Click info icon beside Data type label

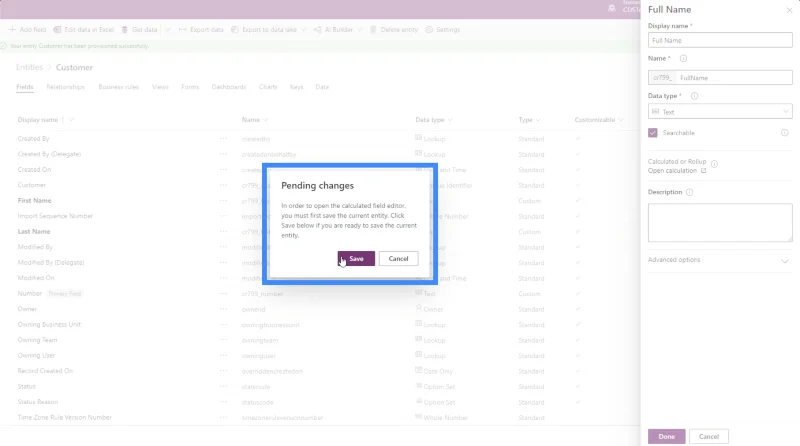(x=694, y=96)
